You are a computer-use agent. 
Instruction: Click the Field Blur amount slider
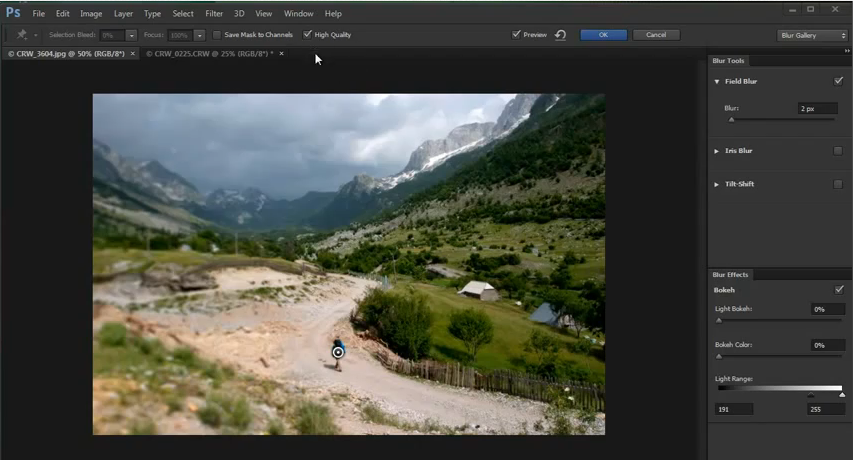coord(731,120)
